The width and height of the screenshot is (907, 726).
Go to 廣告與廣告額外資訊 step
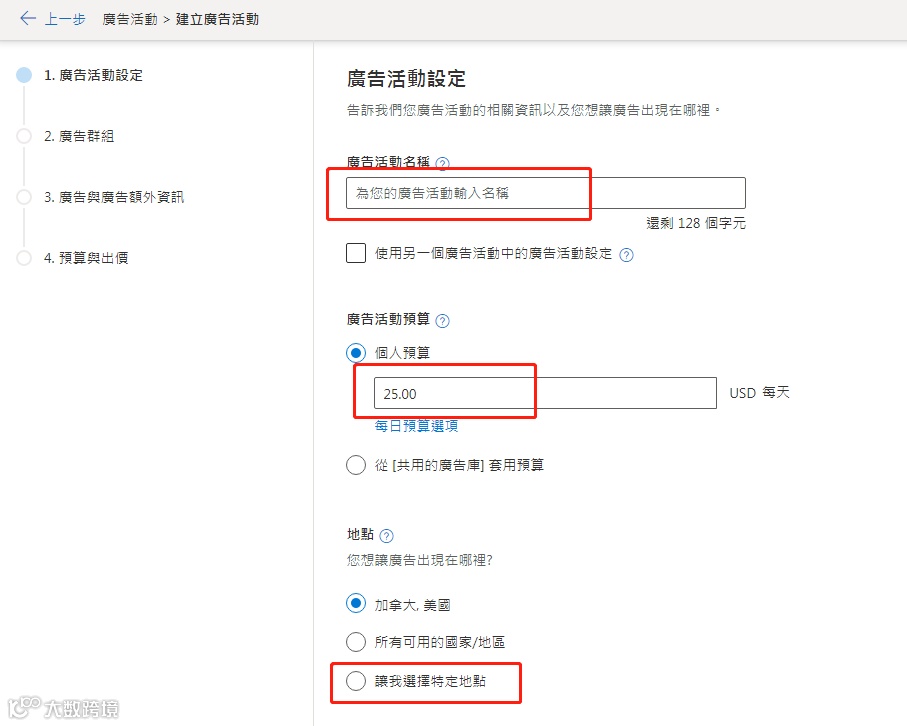114,197
